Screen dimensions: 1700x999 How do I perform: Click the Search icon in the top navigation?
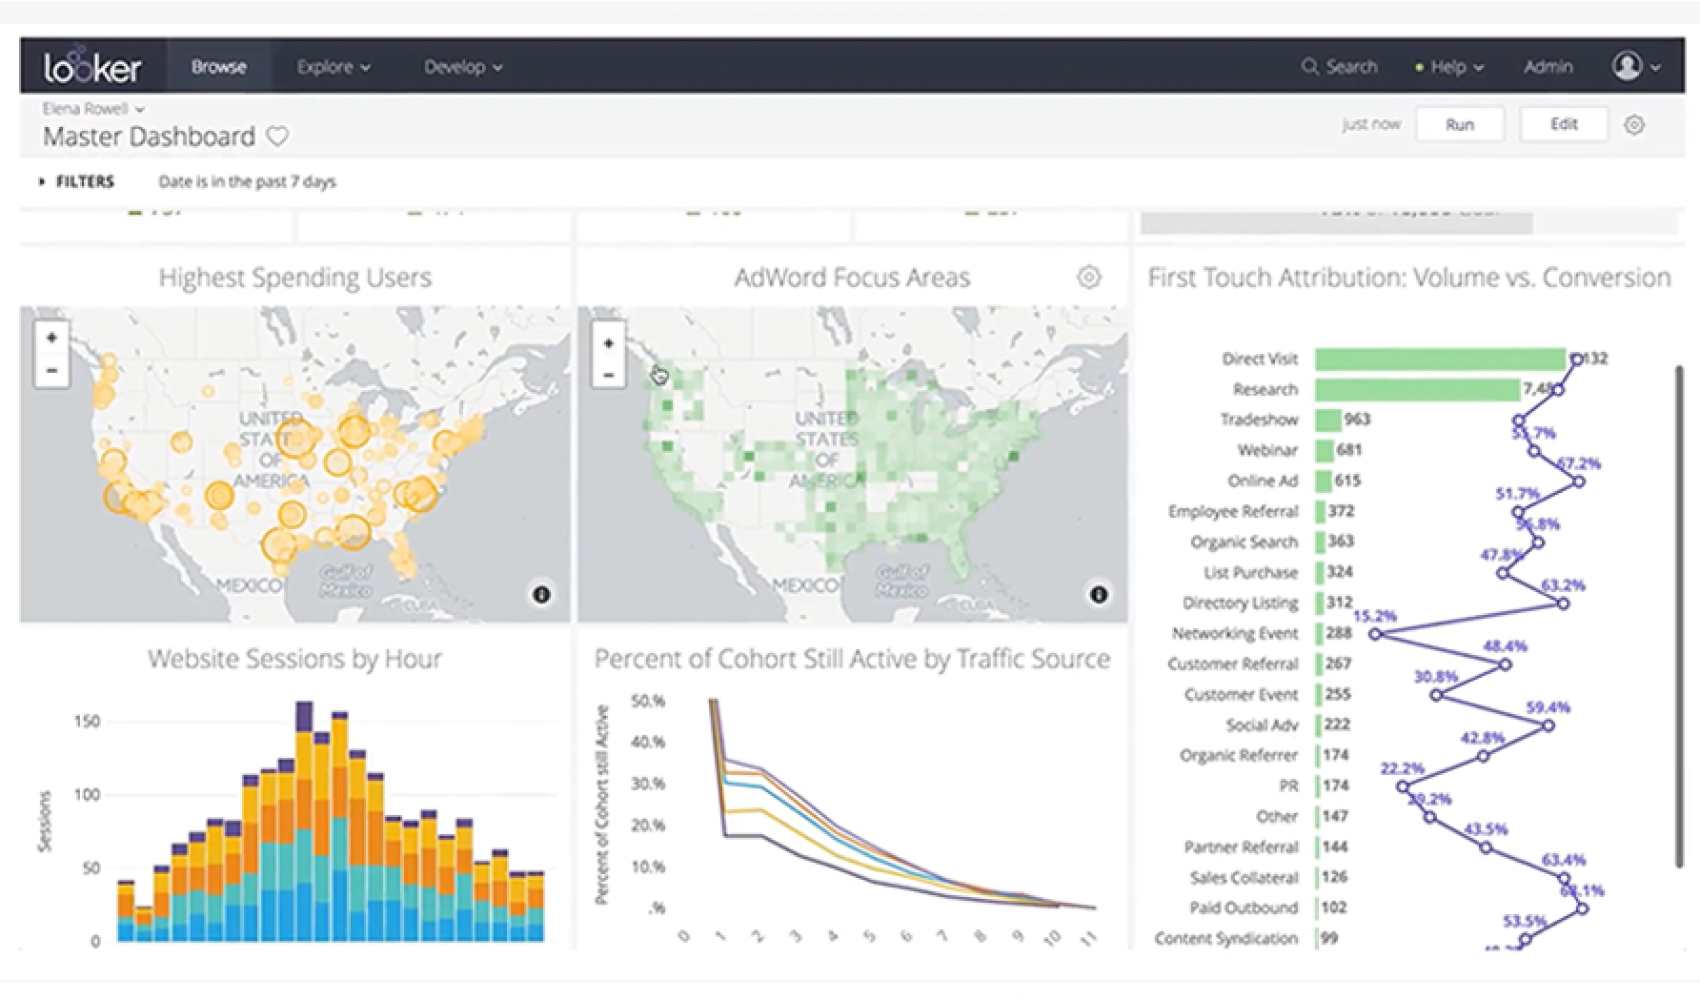point(1311,66)
